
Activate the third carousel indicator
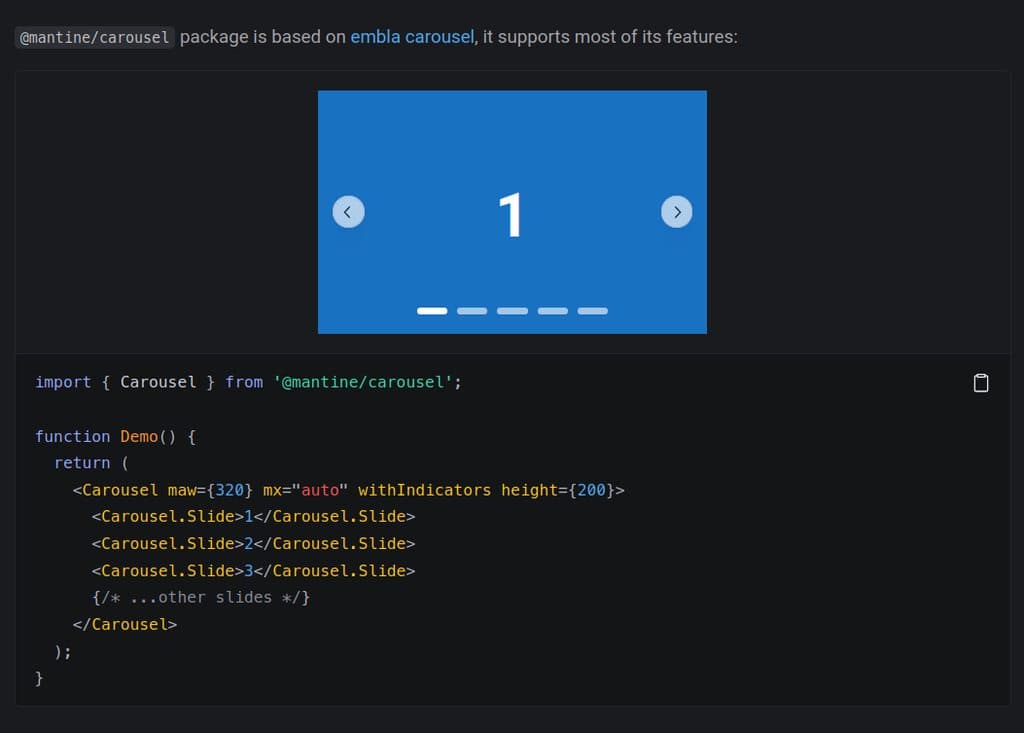click(512, 310)
